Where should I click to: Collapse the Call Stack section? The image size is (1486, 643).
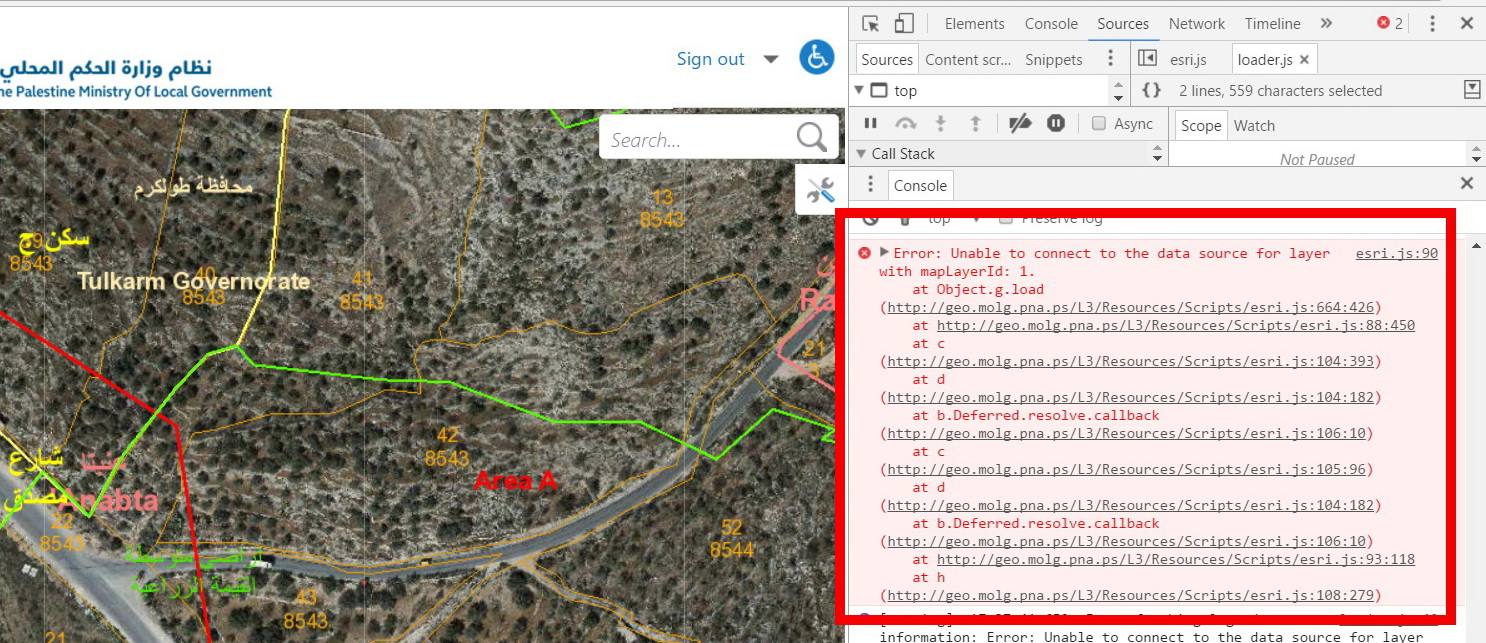[861, 154]
